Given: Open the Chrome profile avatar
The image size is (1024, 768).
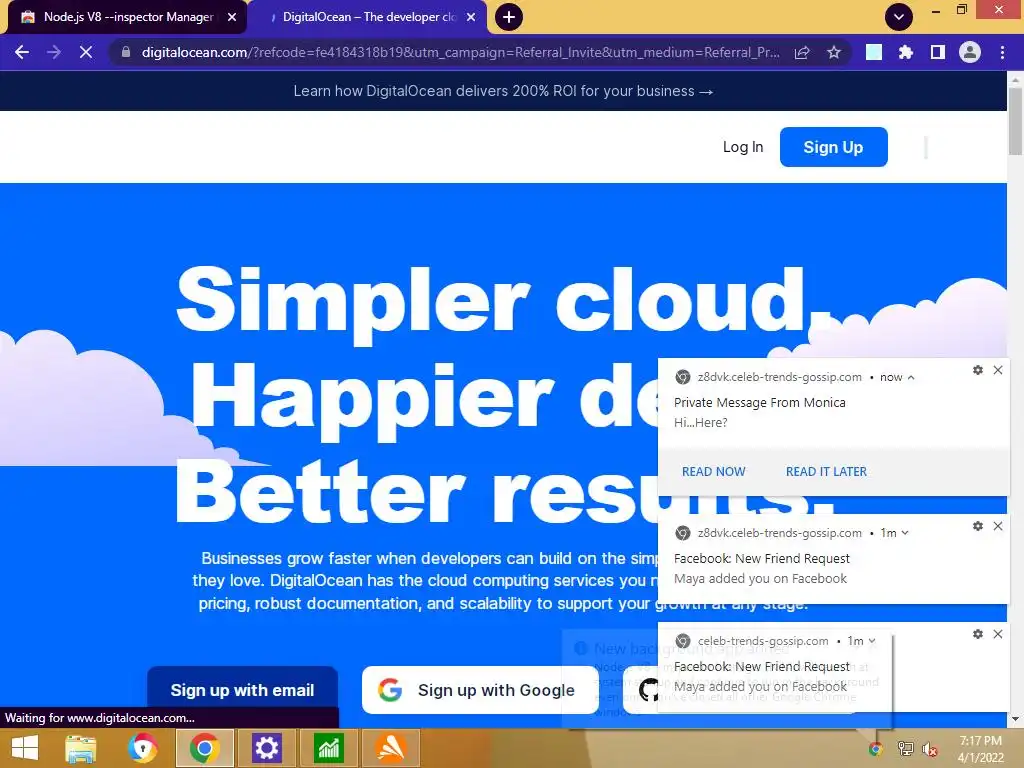Looking at the screenshot, I should (969, 52).
